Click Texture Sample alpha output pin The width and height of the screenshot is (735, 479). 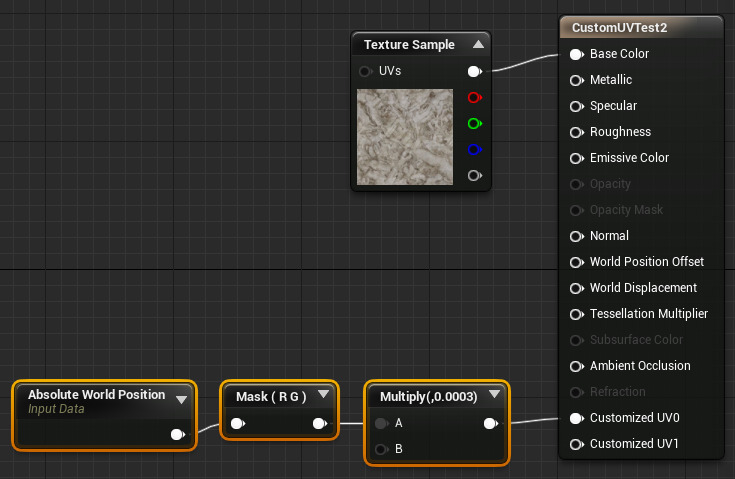pos(474,176)
